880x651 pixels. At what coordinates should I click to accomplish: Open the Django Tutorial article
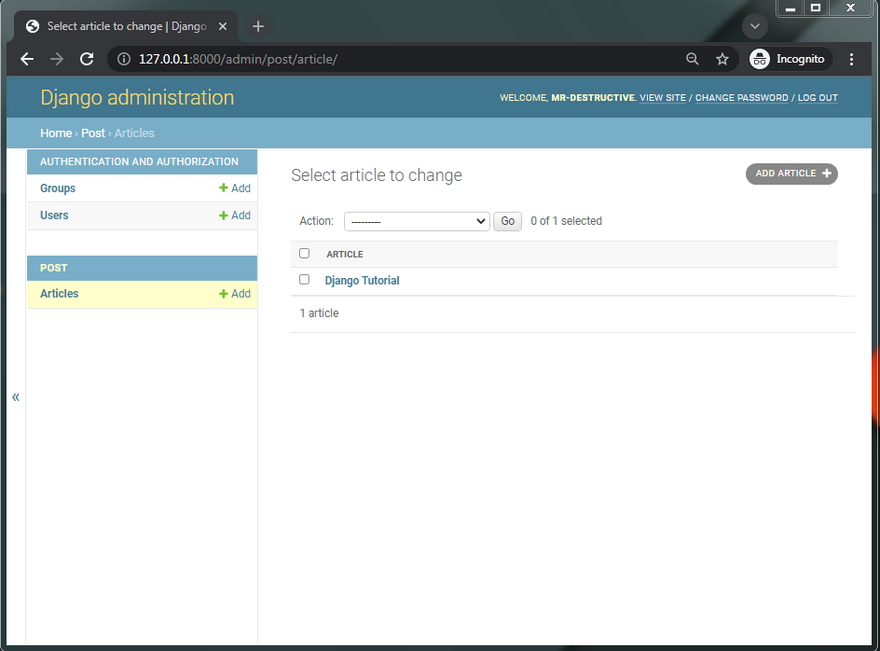click(362, 281)
